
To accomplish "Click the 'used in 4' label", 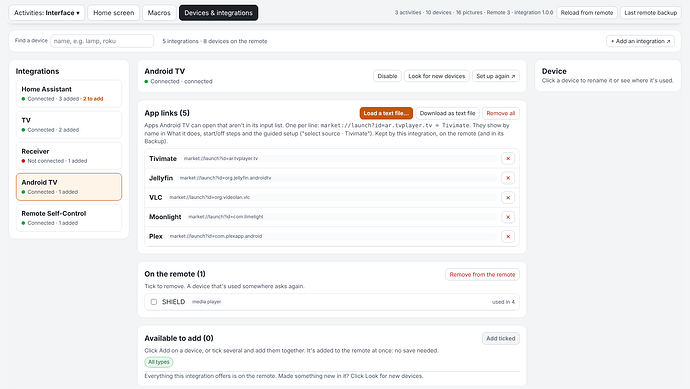I will (x=503, y=302).
